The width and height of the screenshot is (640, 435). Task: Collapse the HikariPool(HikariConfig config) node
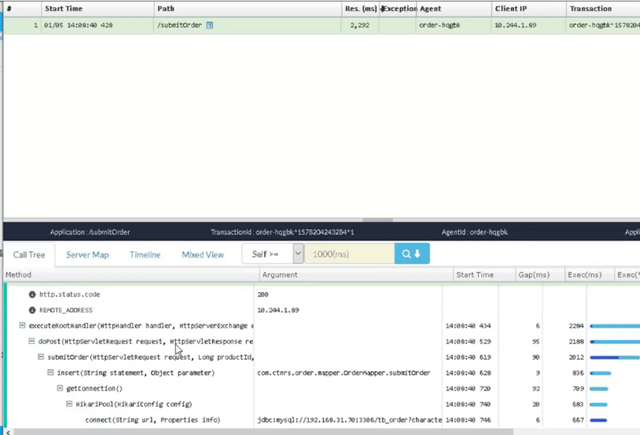(69, 404)
